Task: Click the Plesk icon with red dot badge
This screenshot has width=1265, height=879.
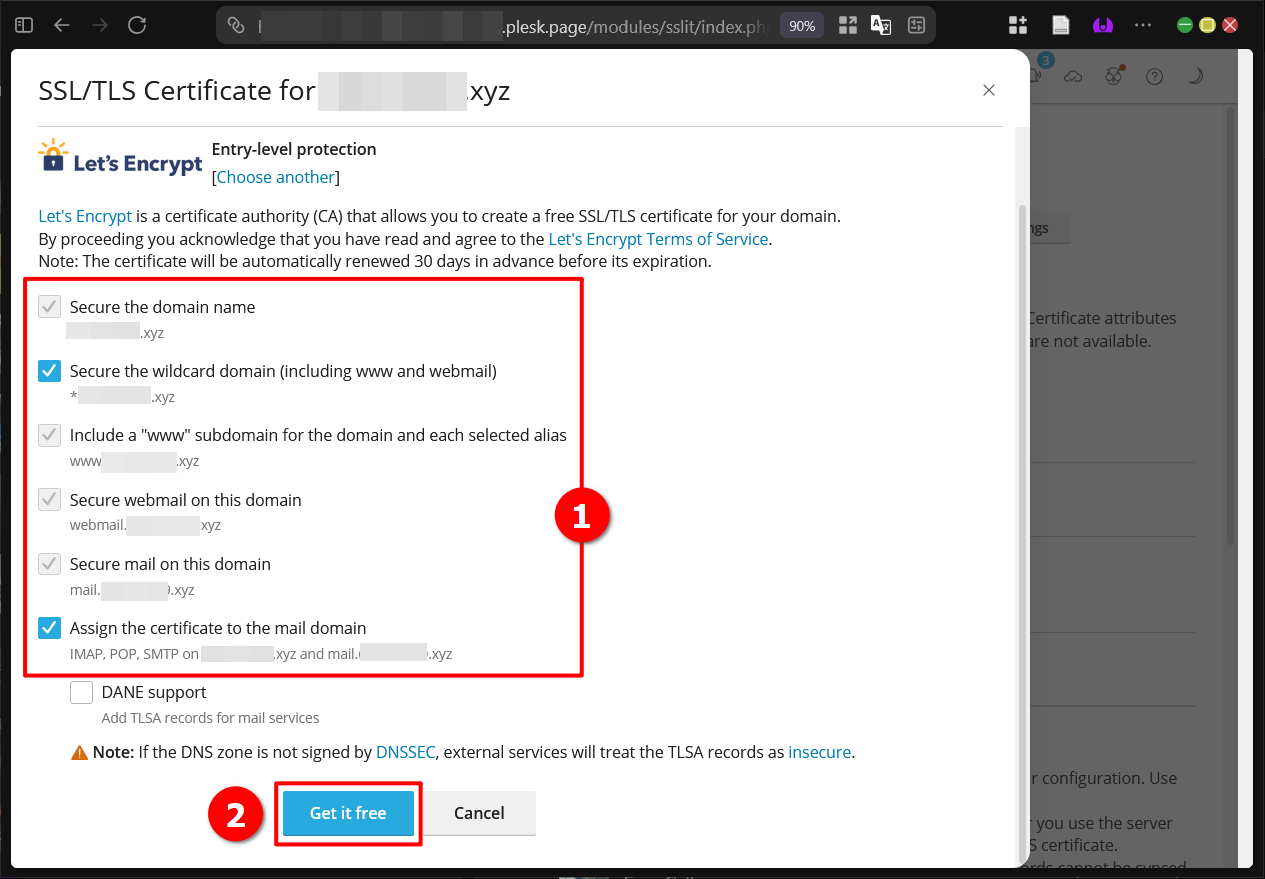Action: [1114, 75]
